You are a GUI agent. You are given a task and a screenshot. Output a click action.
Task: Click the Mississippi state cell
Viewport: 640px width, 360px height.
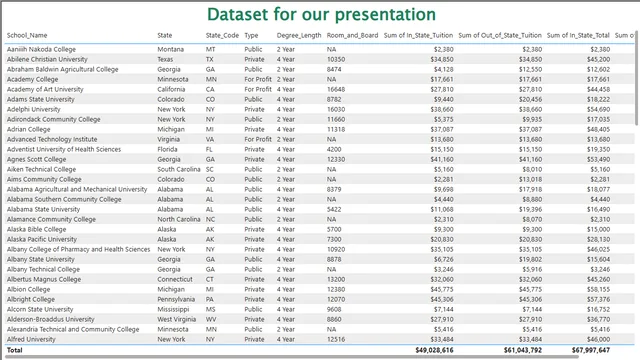173,309
